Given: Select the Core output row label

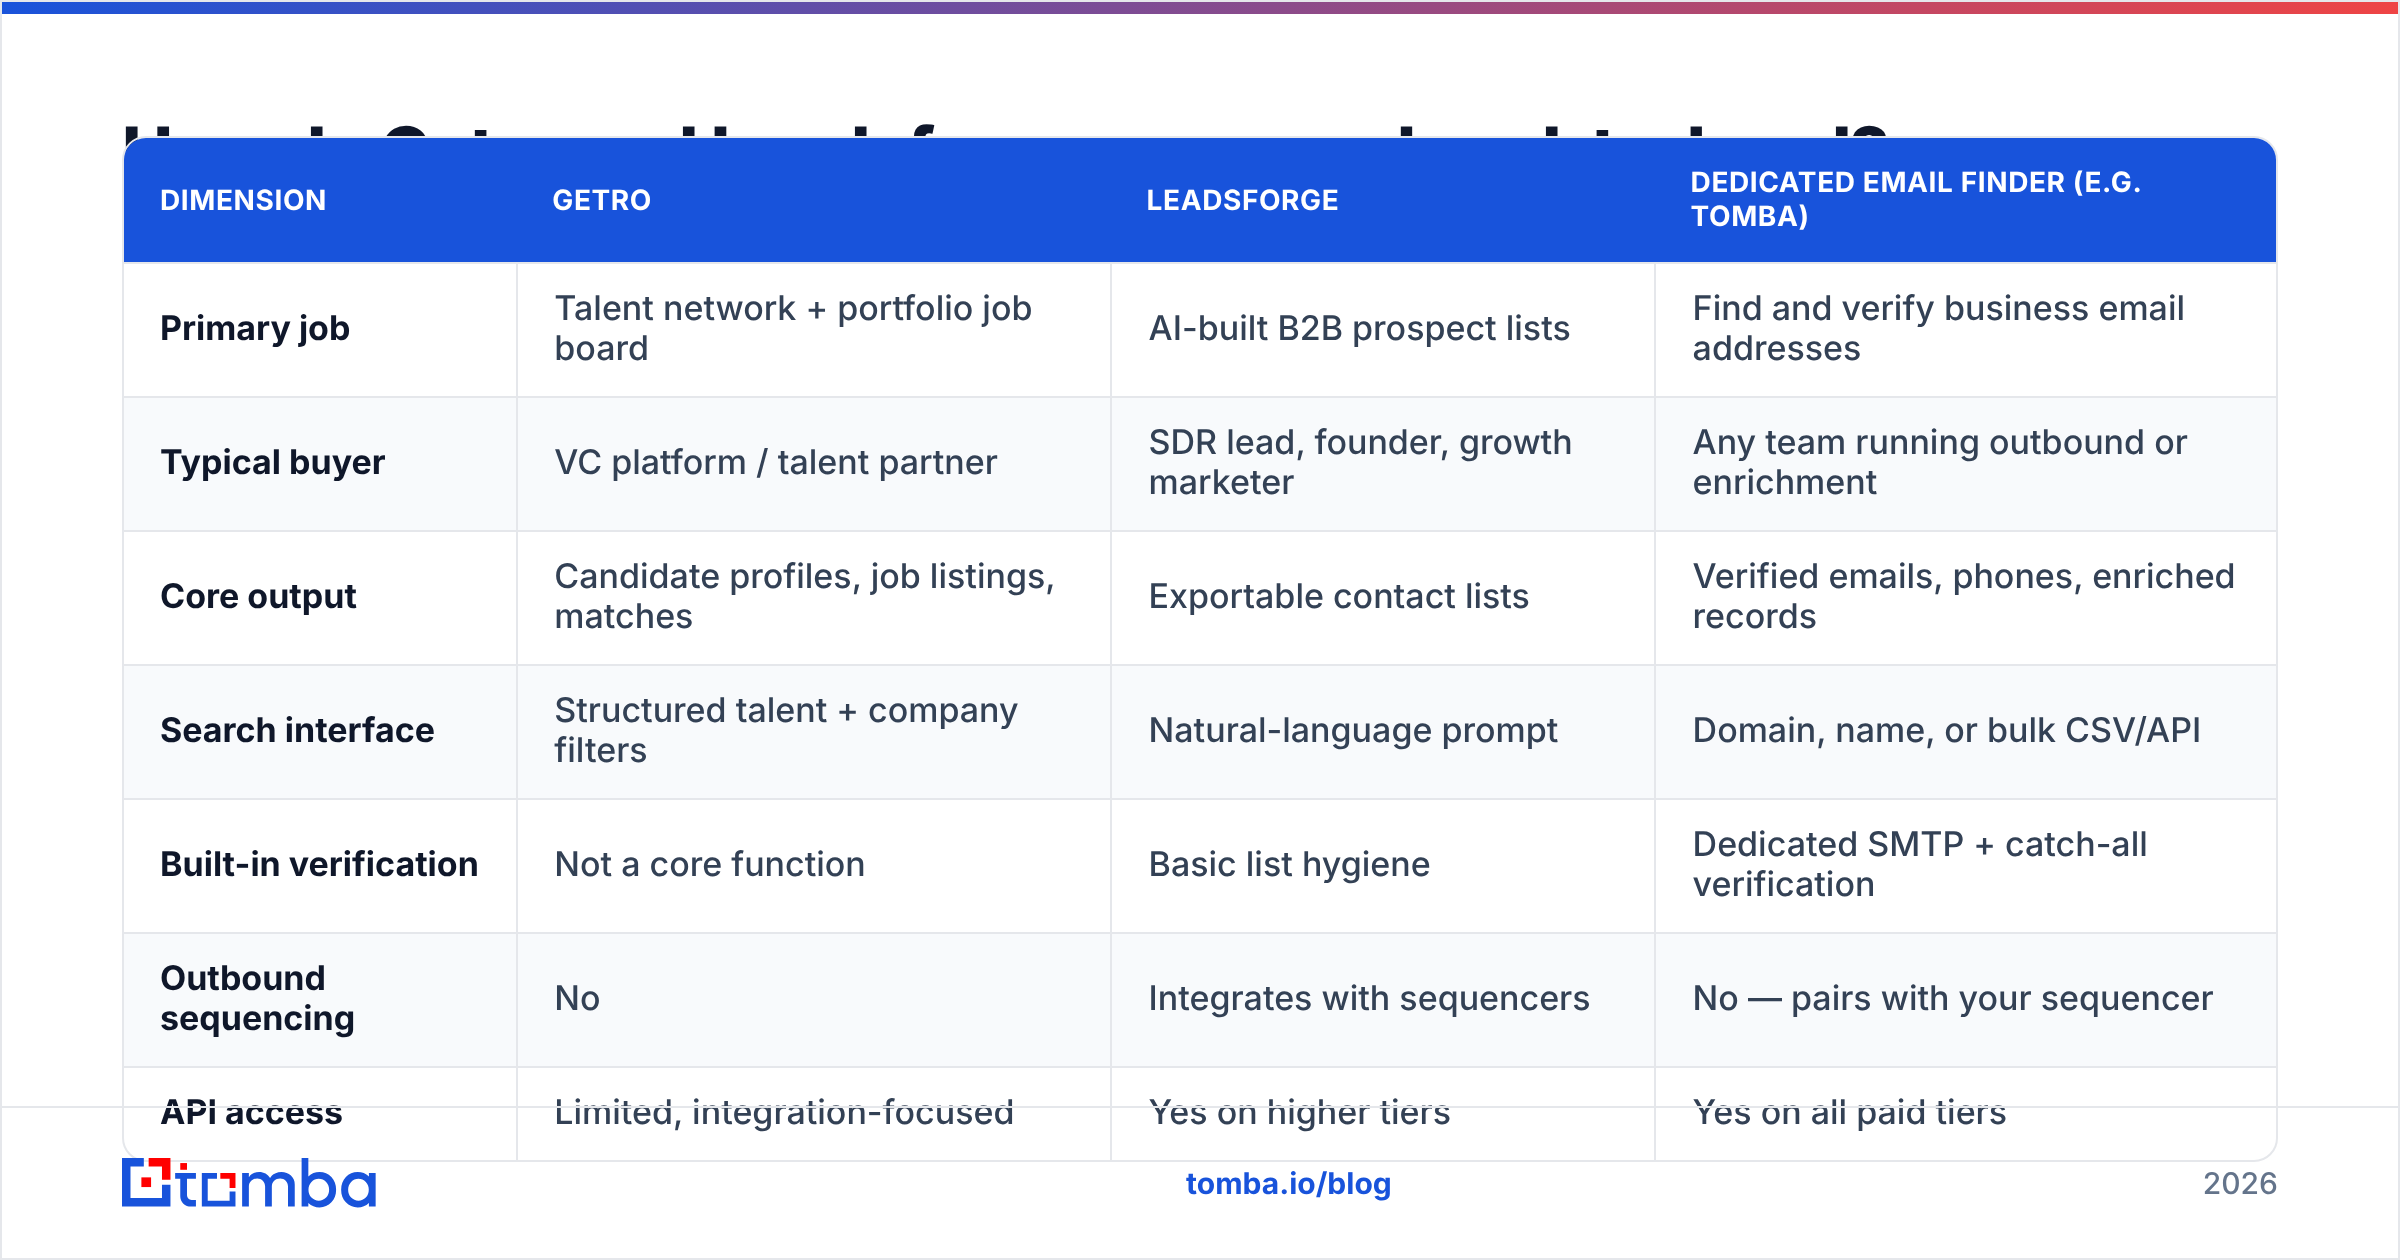Looking at the screenshot, I should 258,596.
